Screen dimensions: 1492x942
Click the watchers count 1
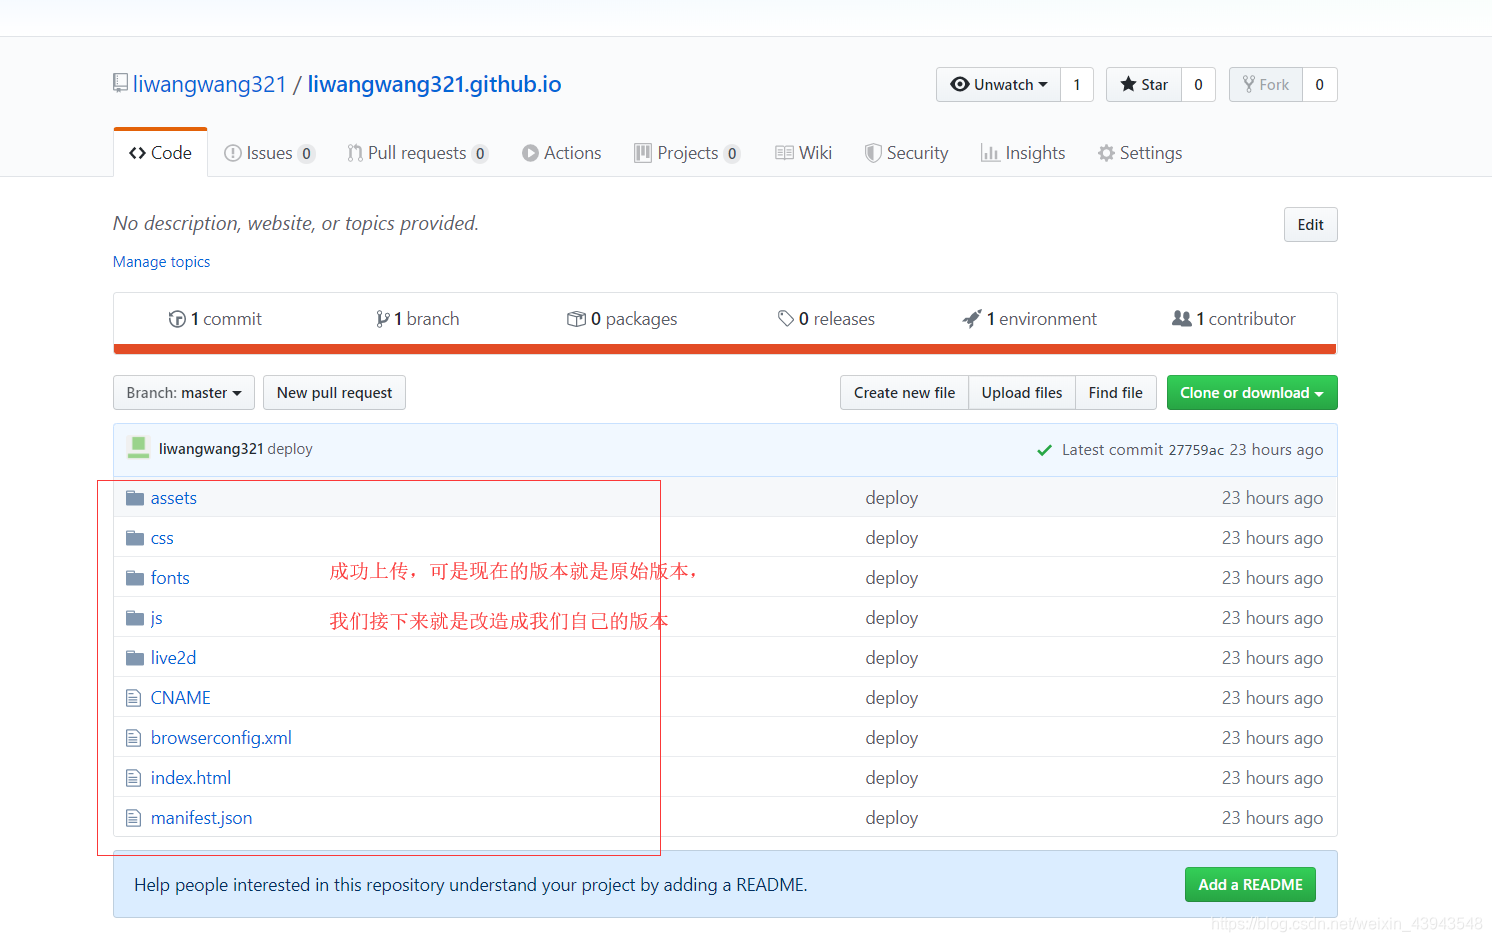point(1077,85)
